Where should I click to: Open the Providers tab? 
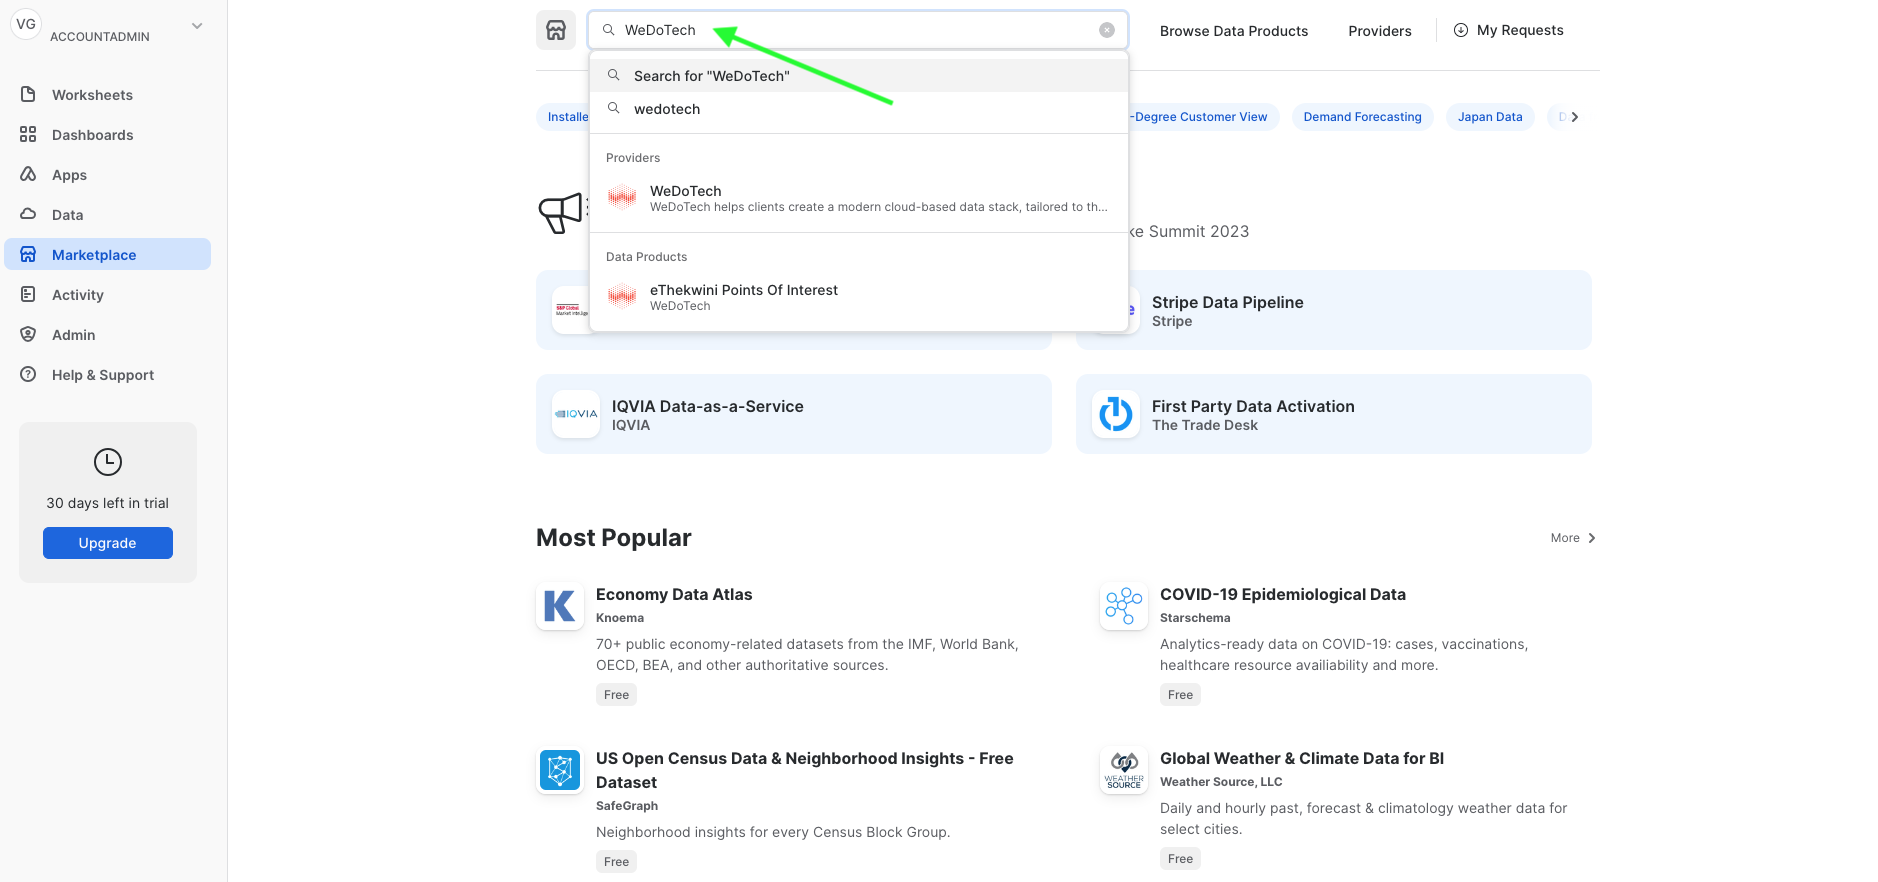[1380, 31]
